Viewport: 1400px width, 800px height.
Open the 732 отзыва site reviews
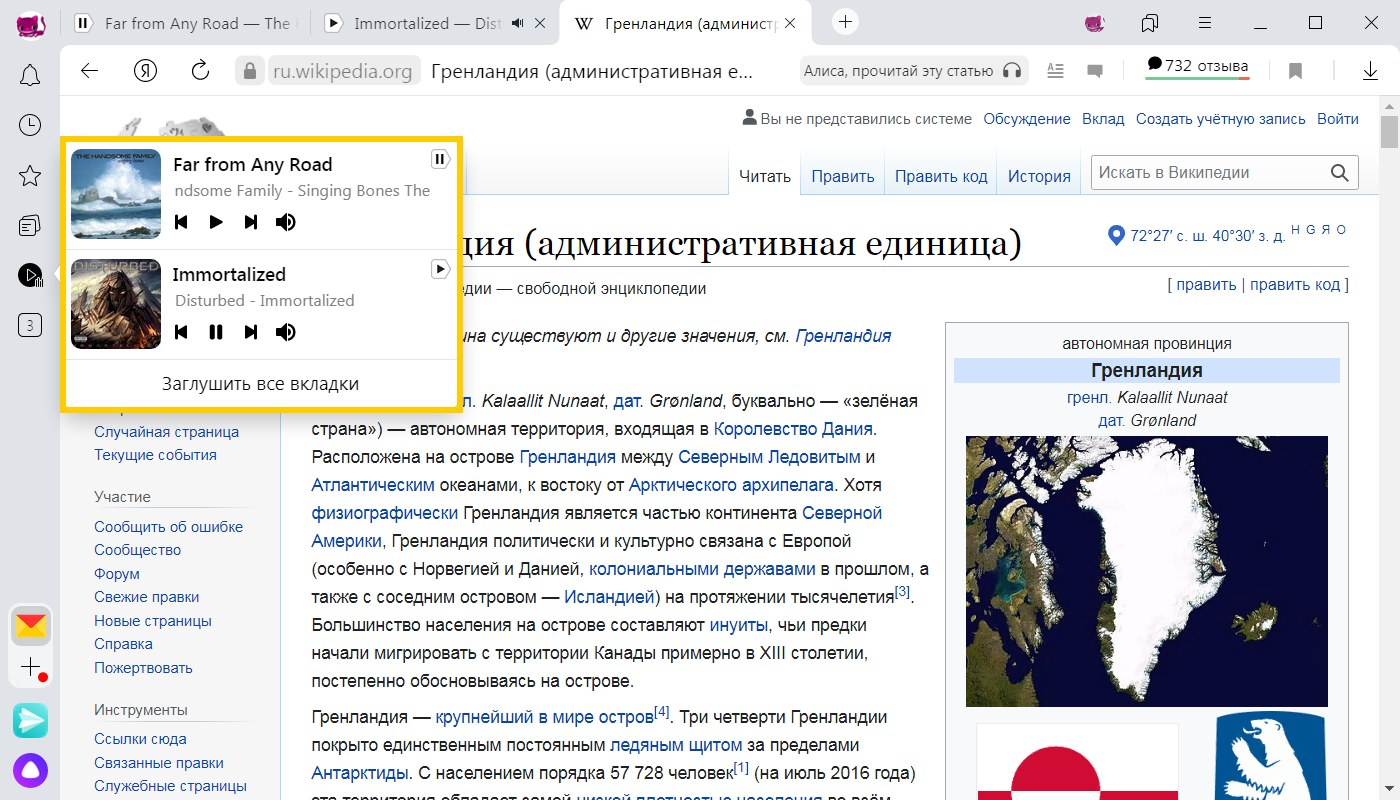[x=1197, y=67]
